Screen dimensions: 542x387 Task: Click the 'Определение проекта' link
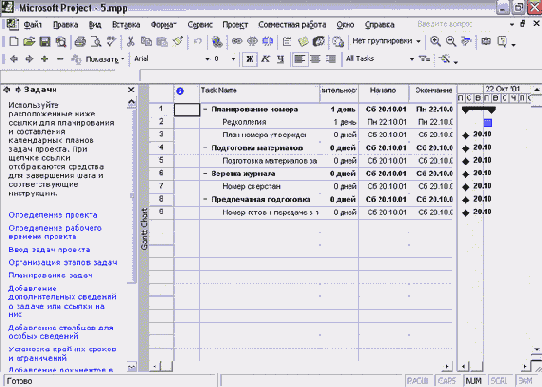point(53,215)
